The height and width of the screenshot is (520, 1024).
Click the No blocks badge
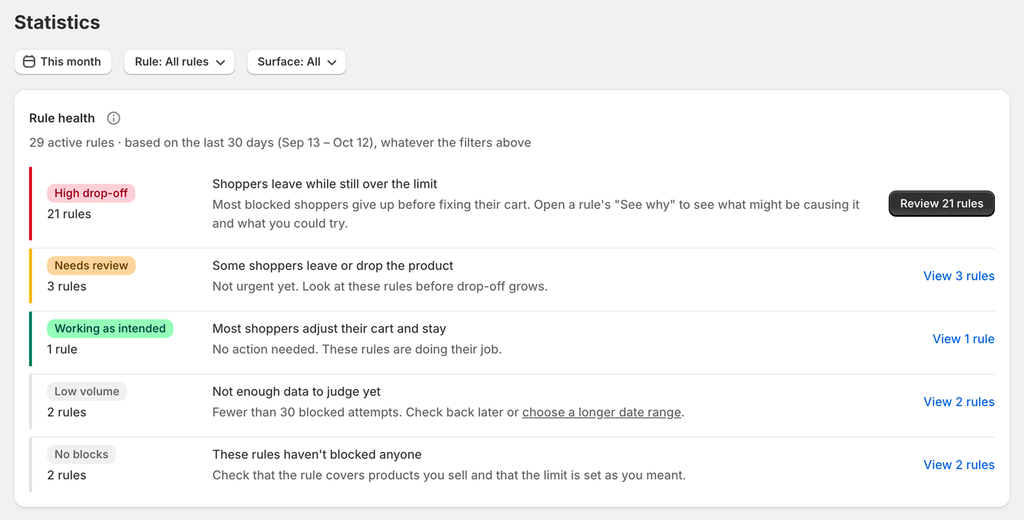81,454
